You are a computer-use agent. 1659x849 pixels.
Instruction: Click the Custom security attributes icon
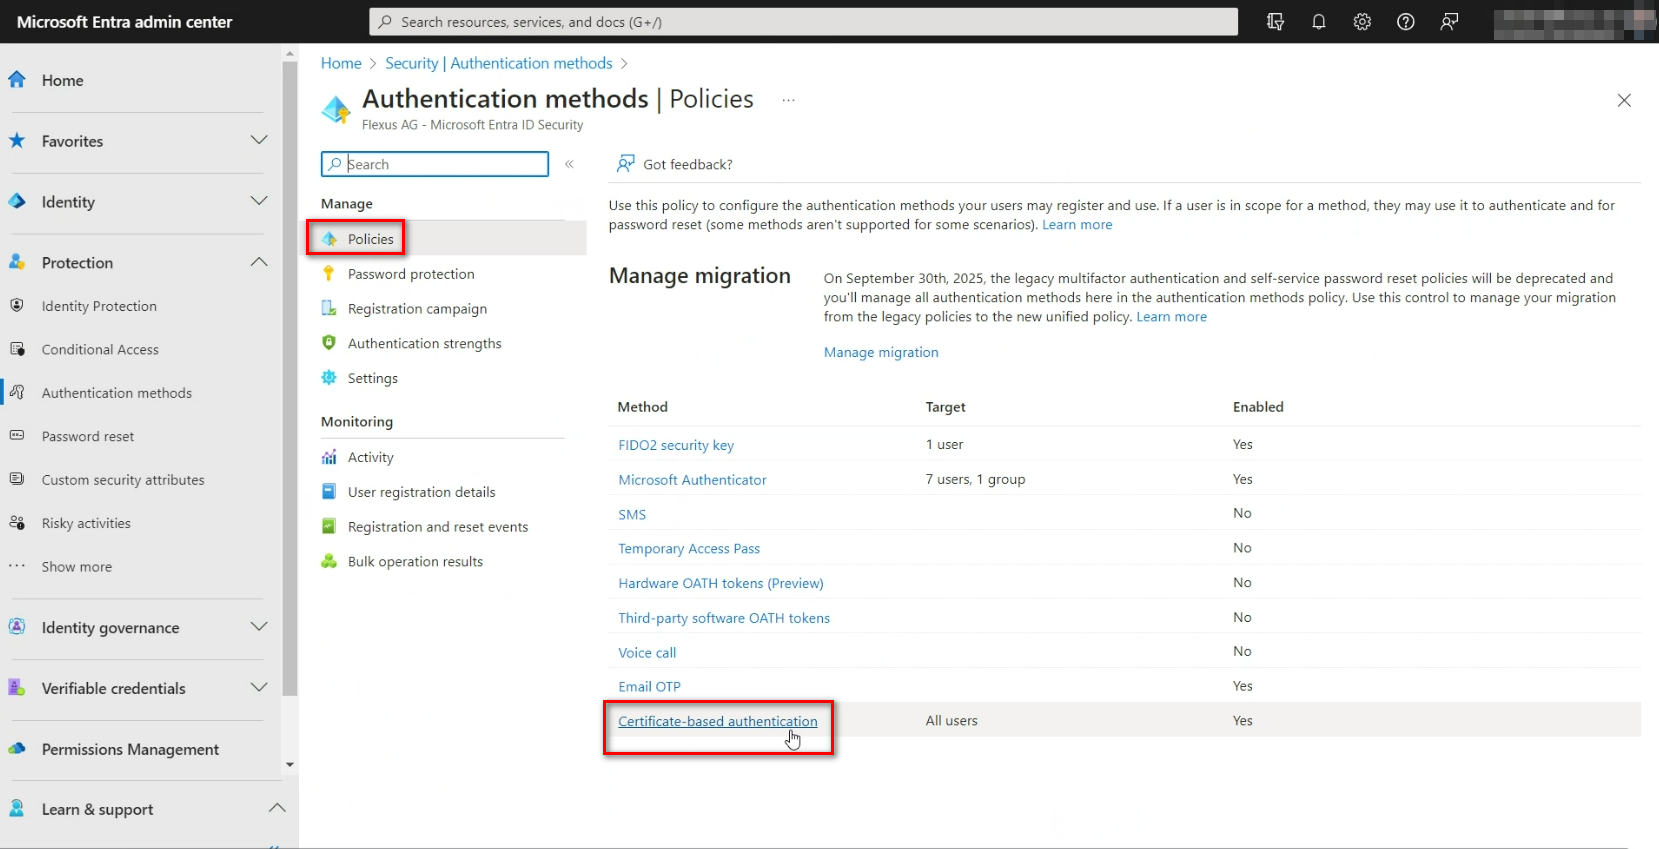click(17, 479)
